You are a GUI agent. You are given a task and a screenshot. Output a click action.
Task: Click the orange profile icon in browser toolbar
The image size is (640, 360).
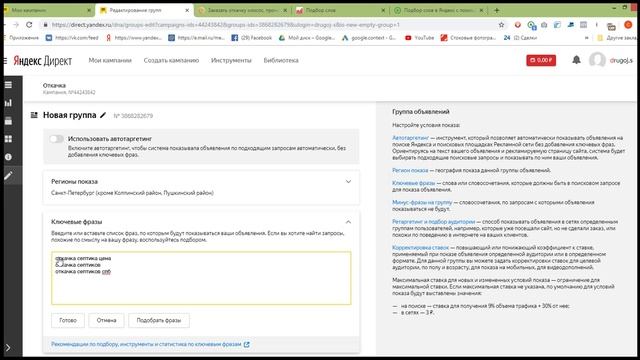pyautogui.click(x=628, y=25)
